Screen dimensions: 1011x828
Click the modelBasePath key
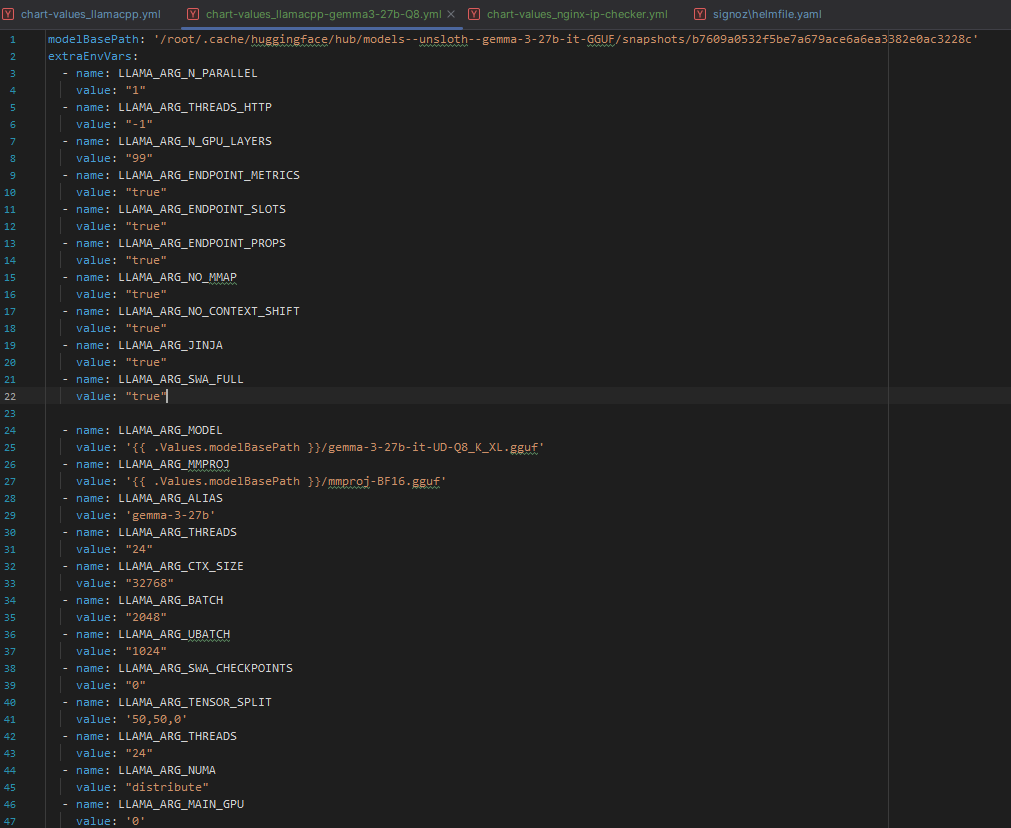tap(93, 39)
